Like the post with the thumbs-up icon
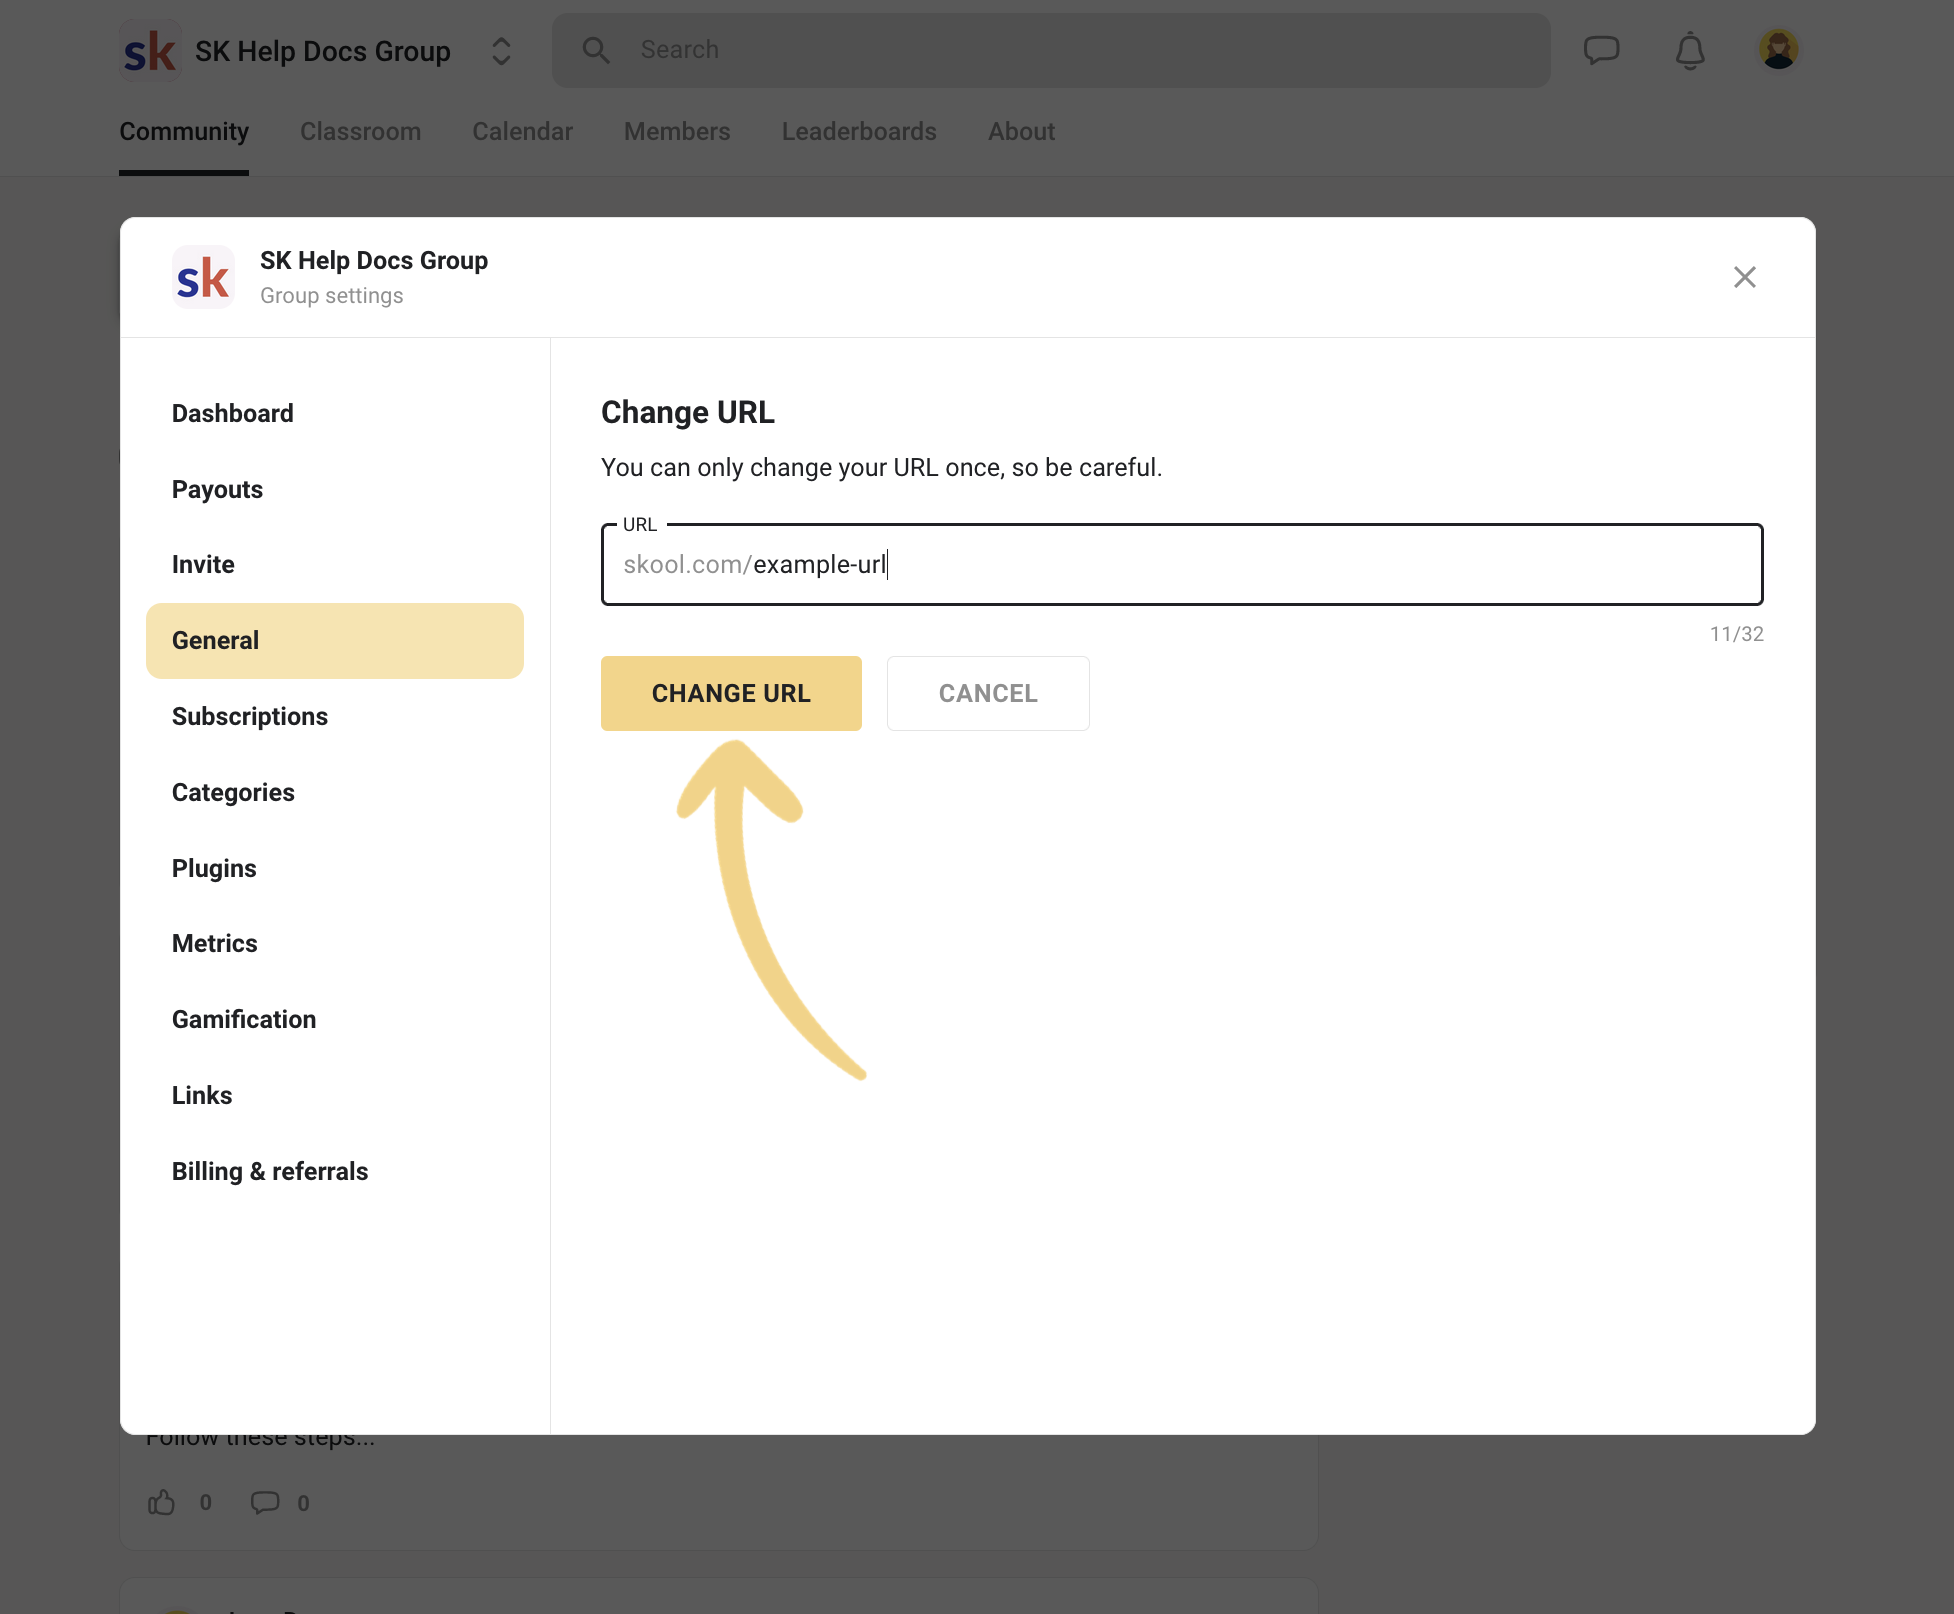The width and height of the screenshot is (1954, 1614). point(162,1502)
